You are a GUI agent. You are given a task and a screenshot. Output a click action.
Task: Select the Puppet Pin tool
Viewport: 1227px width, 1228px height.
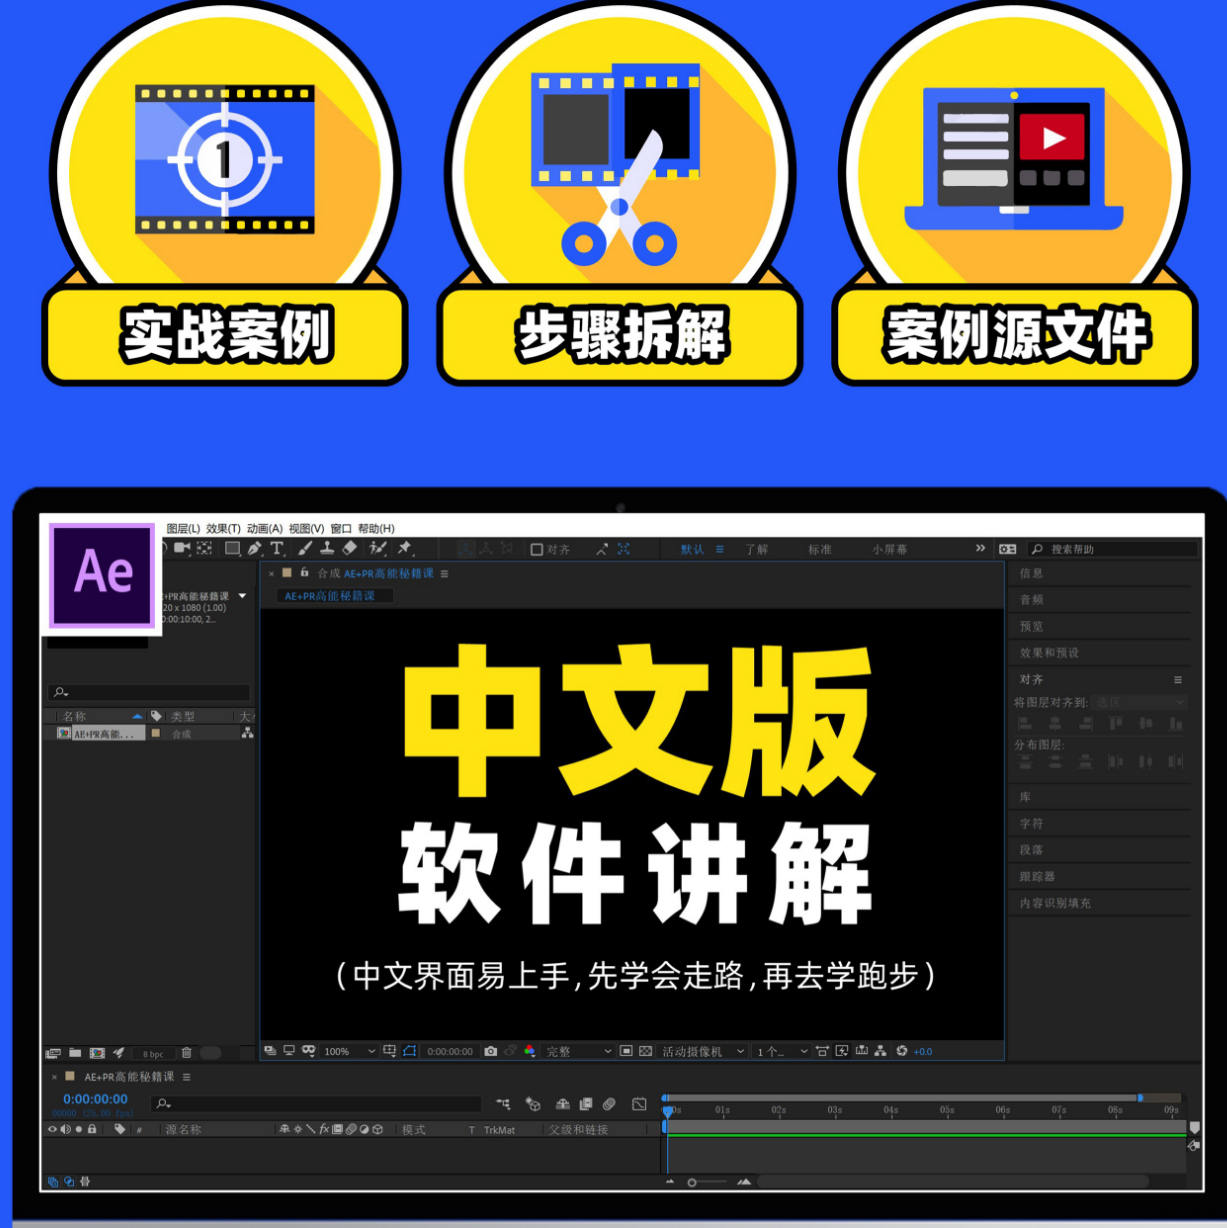coord(404,548)
